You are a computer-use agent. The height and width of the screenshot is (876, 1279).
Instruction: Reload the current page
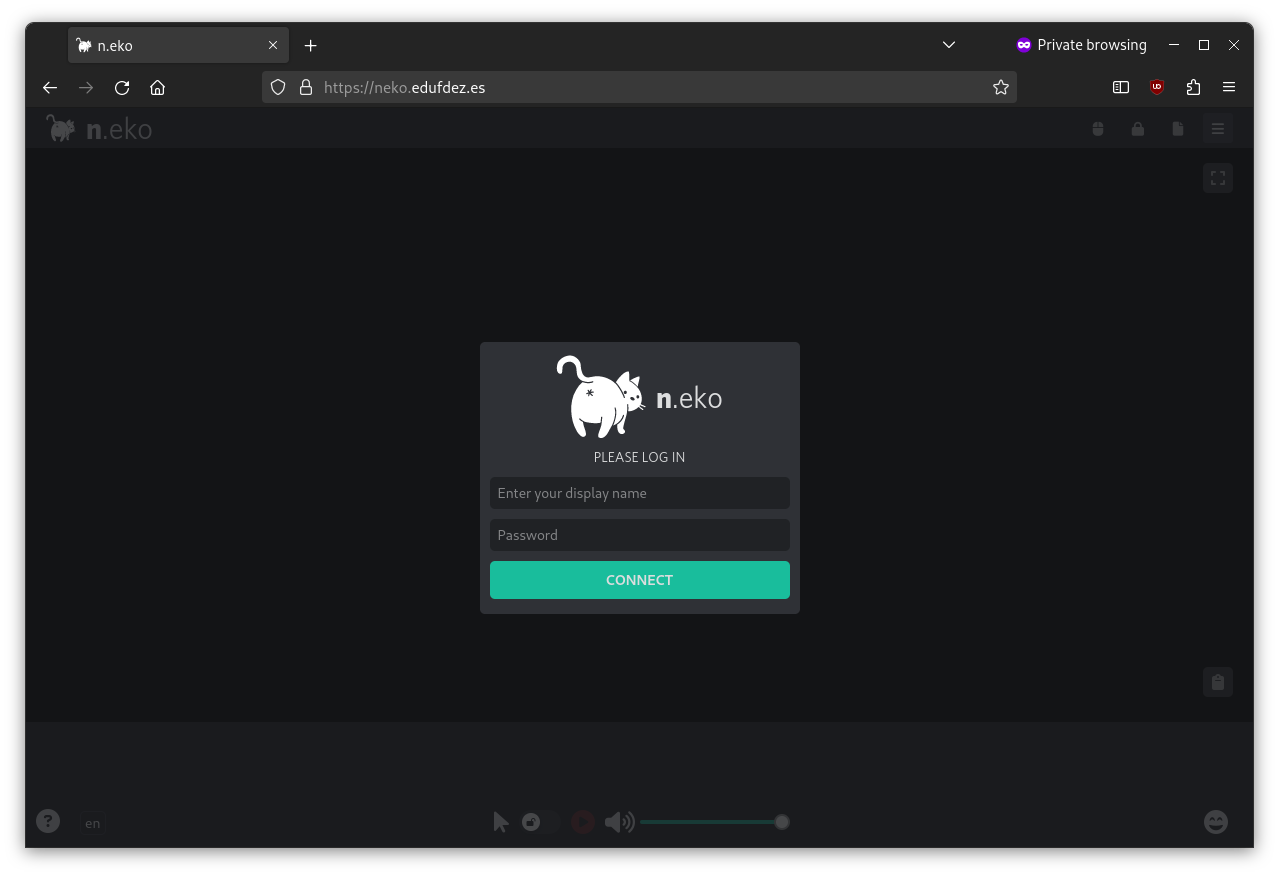(x=122, y=87)
